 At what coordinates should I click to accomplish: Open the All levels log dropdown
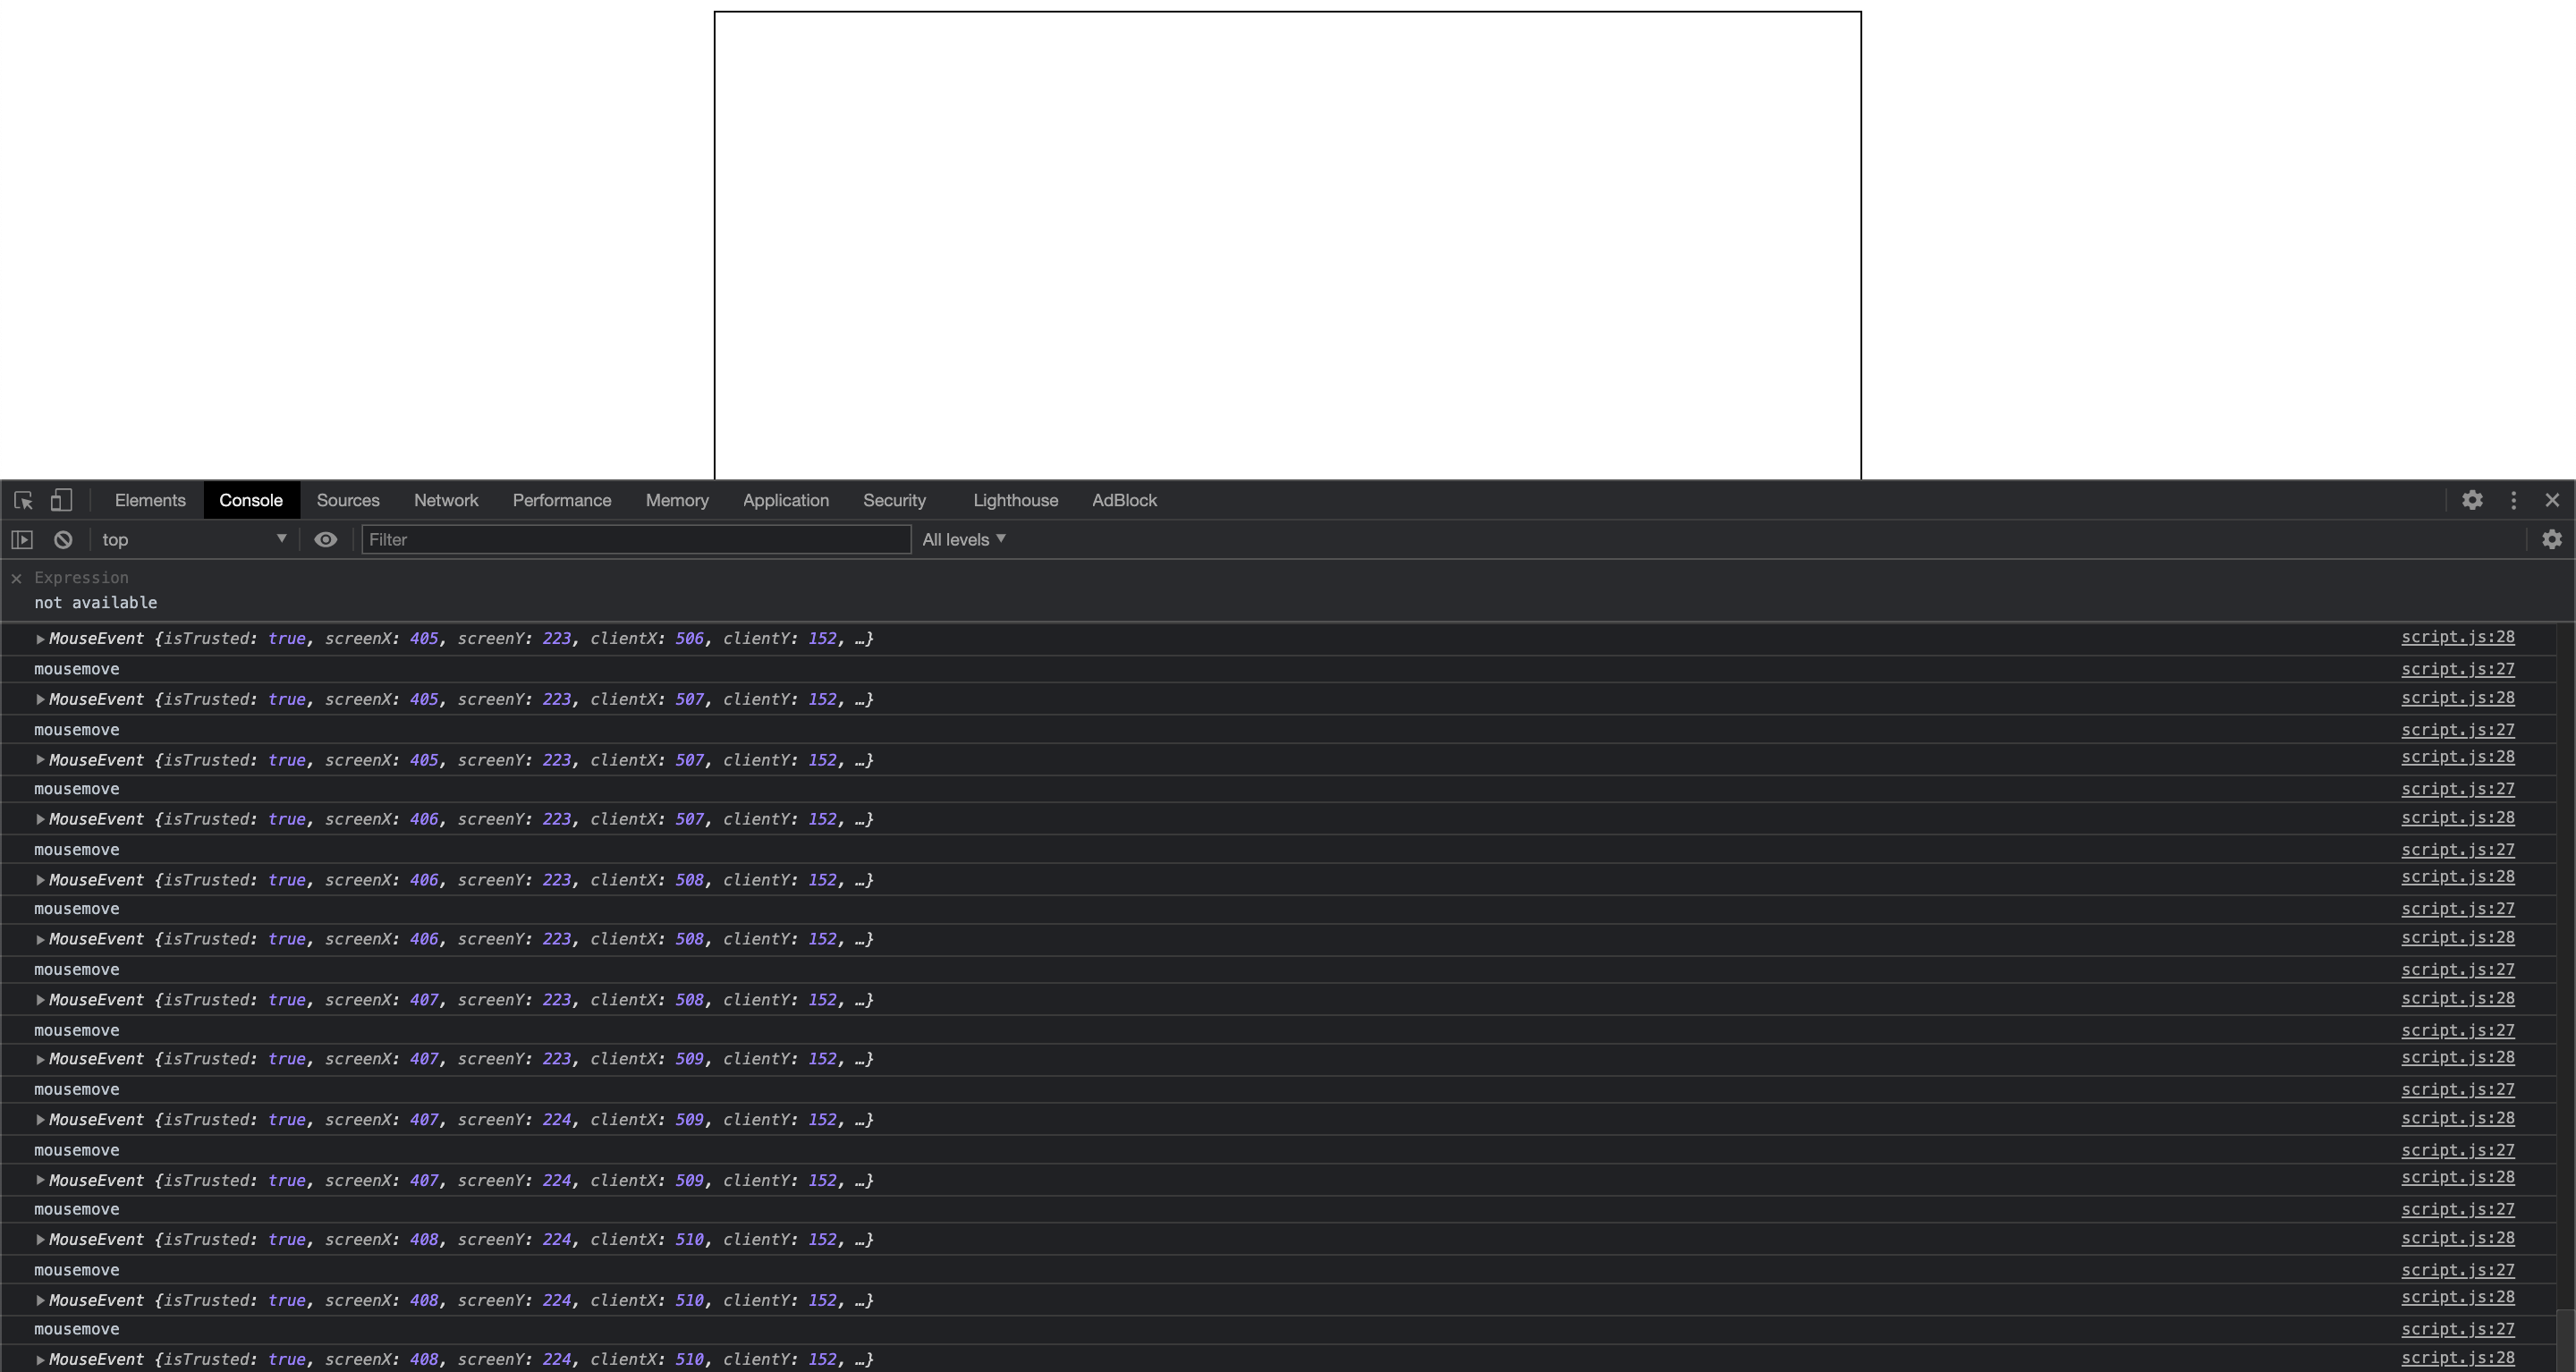tap(963, 540)
